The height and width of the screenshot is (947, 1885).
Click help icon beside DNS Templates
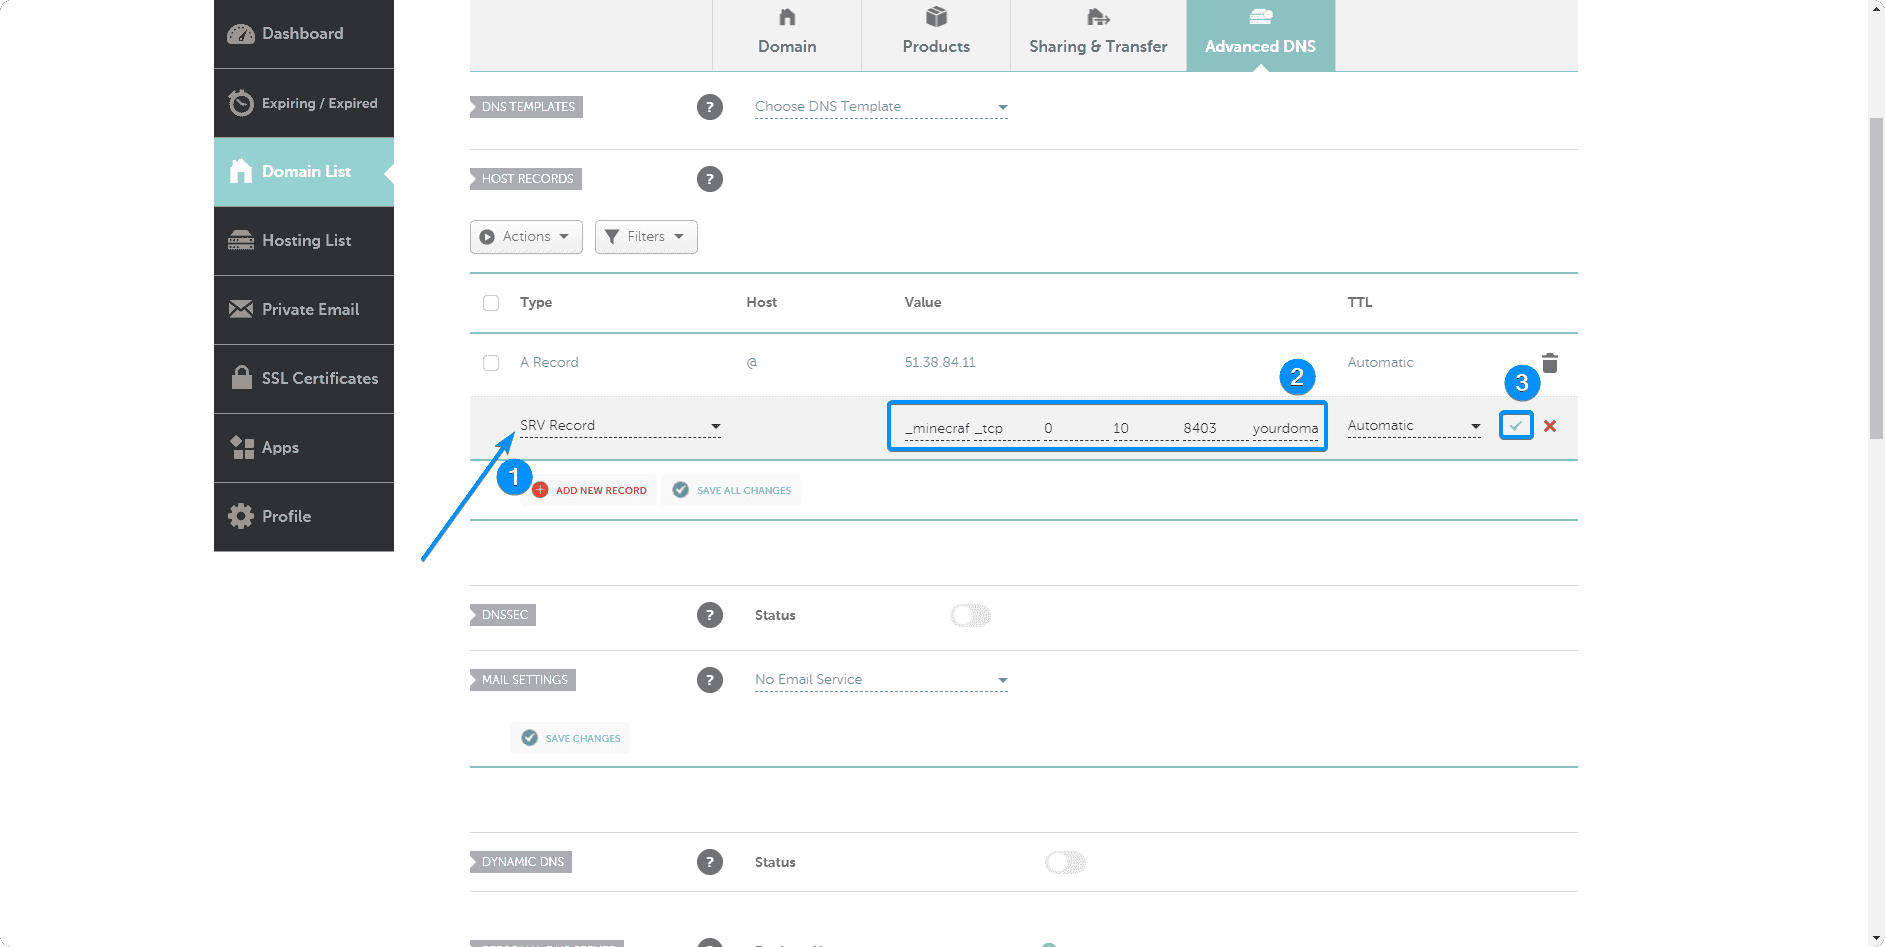pyautogui.click(x=709, y=107)
